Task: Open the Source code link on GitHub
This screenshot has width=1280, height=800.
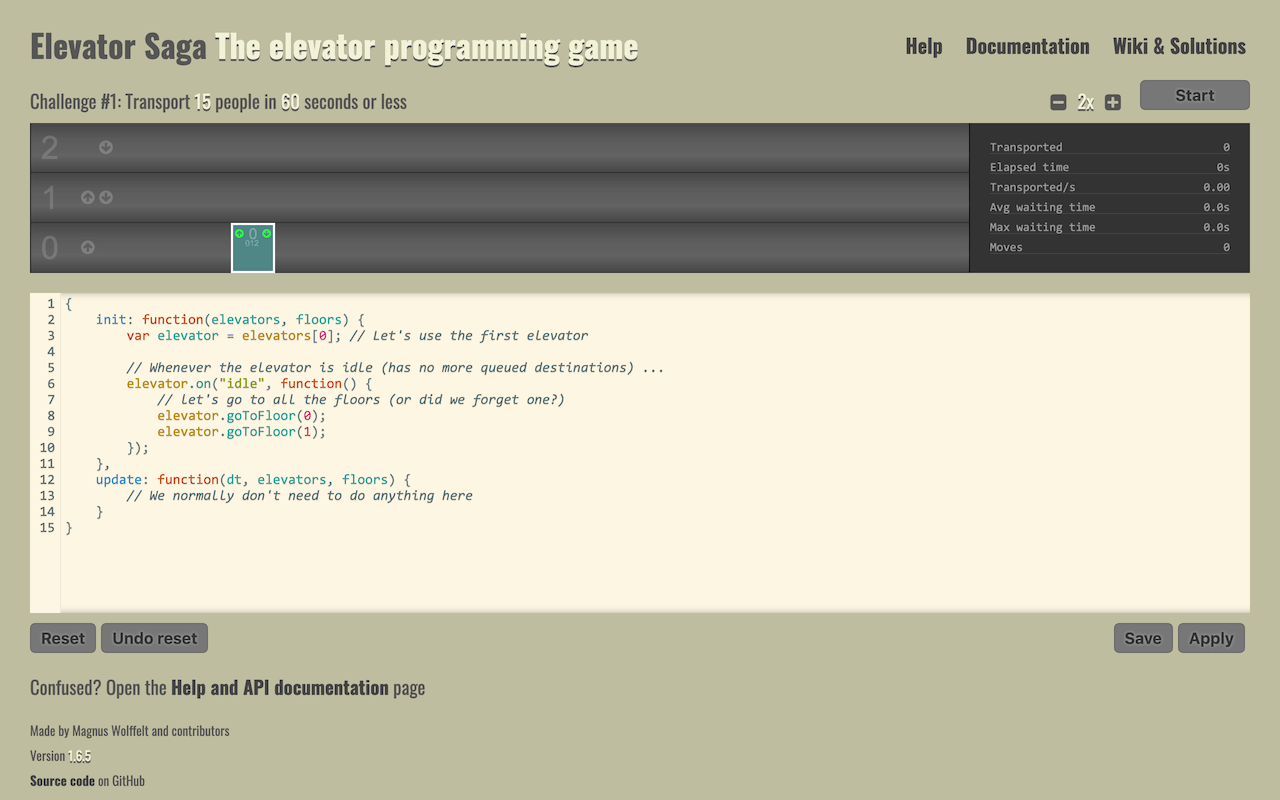Action: (62, 780)
